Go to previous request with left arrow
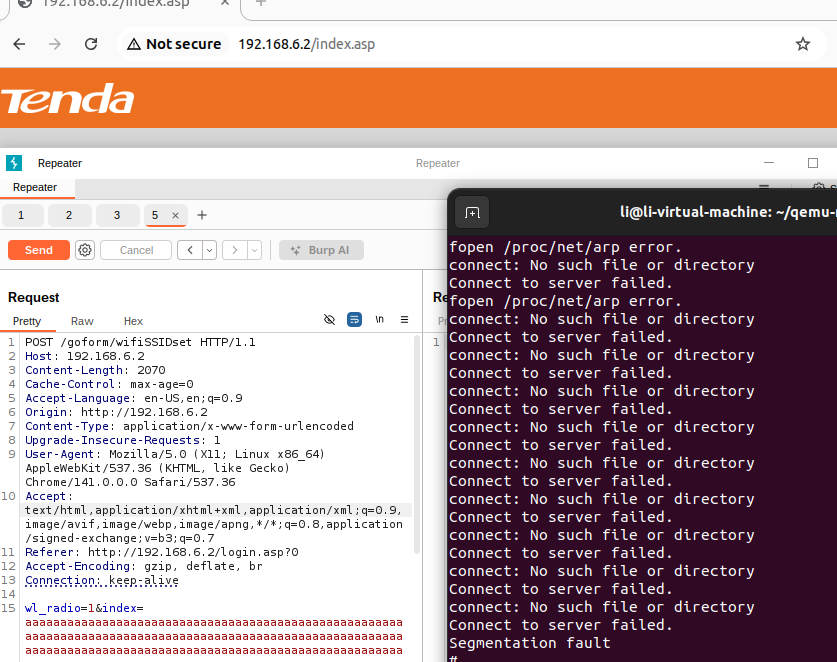Viewport: 837px width, 662px height. (x=190, y=250)
